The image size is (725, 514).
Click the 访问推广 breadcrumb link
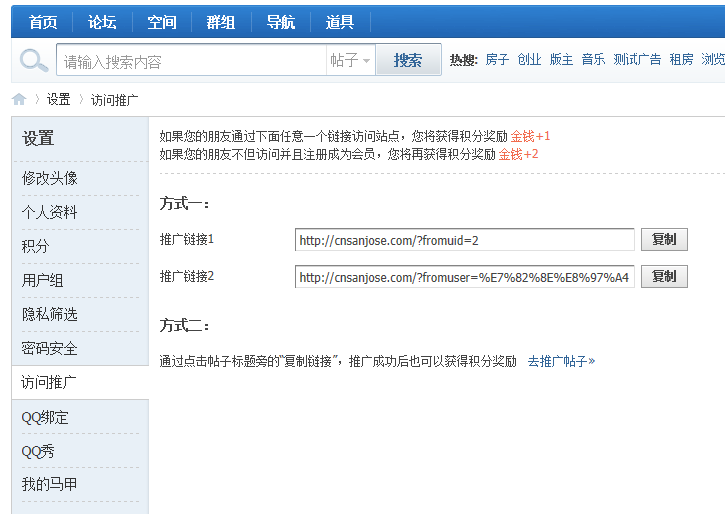pos(114,100)
